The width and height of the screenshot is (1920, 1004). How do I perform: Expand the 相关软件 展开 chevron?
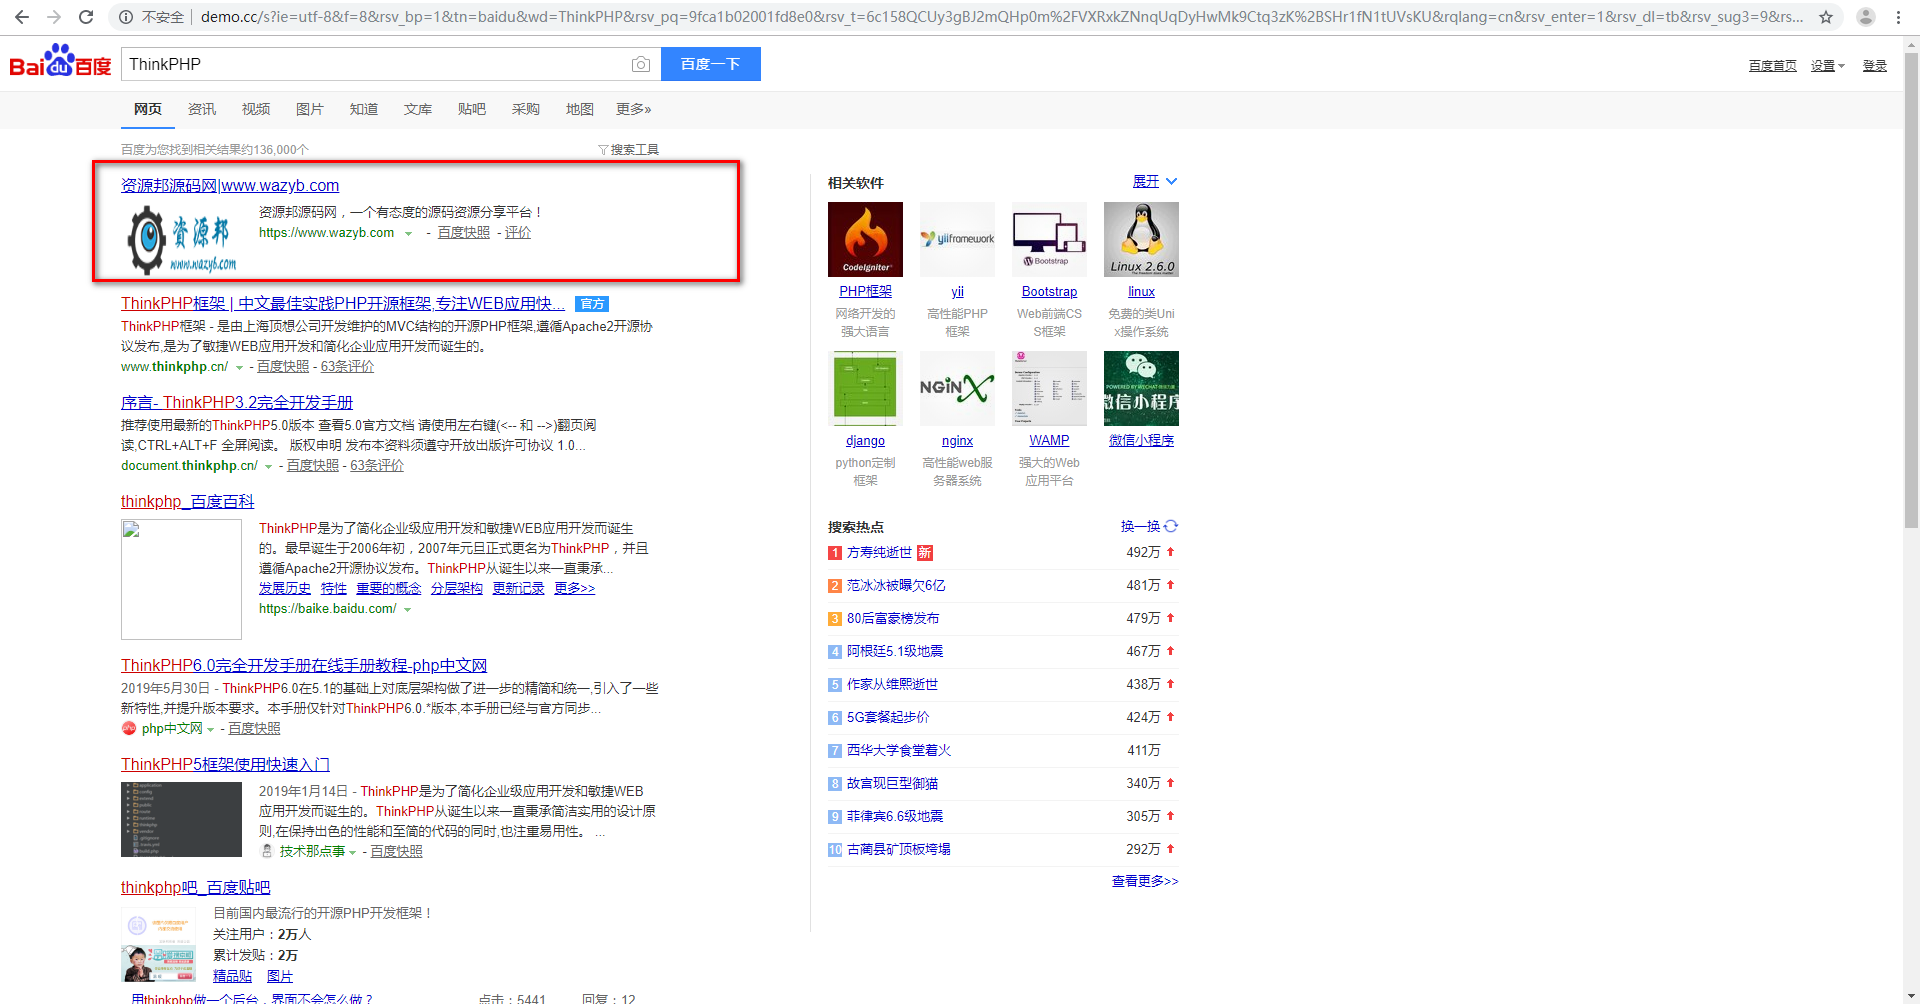tap(1171, 182)
